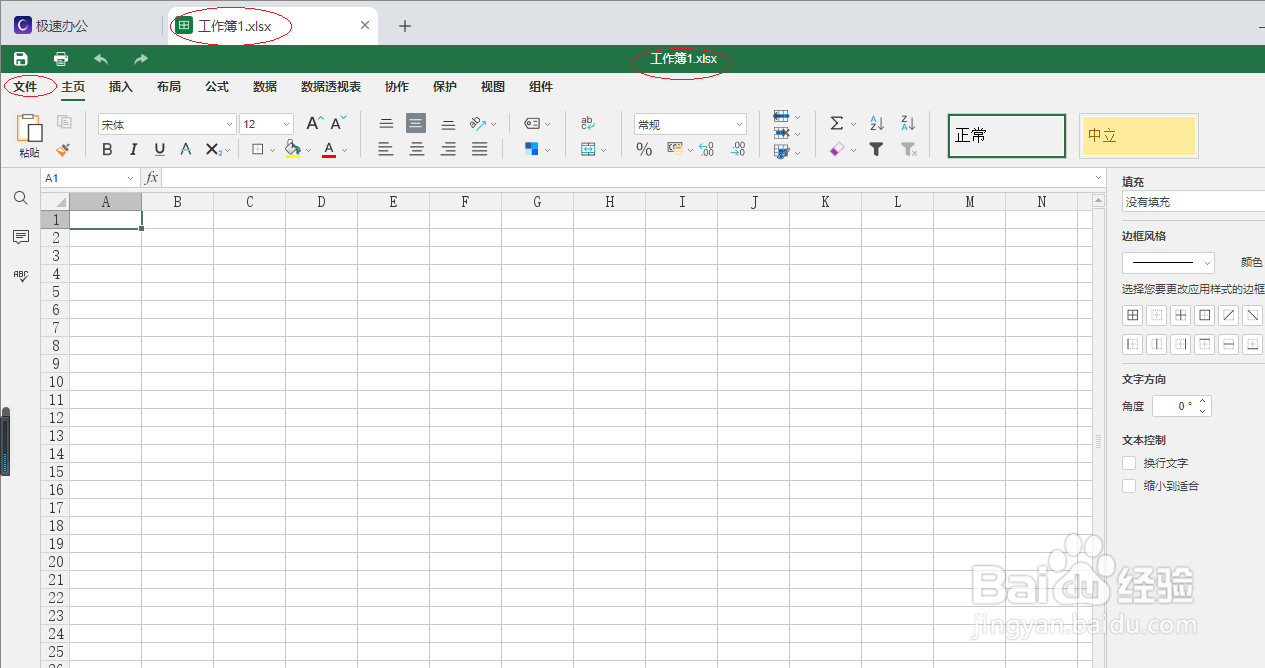
Task: Open the 宋体 font family dropdown
Action: [228, 123]
